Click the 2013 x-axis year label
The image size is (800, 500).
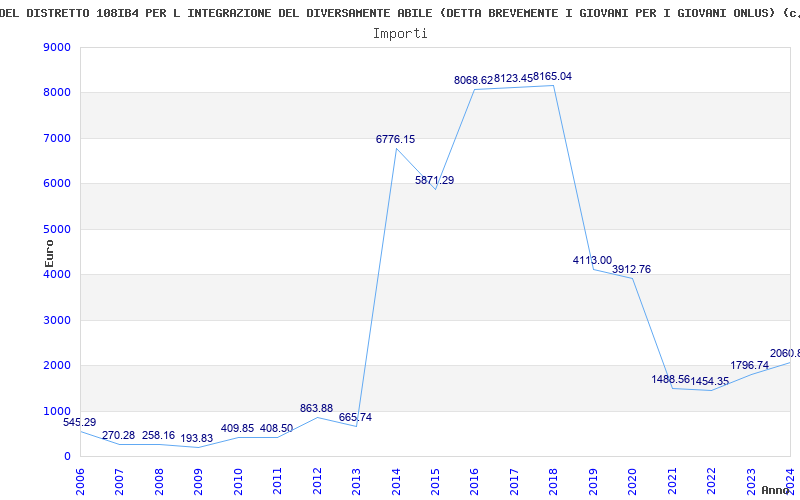(356, 481)
